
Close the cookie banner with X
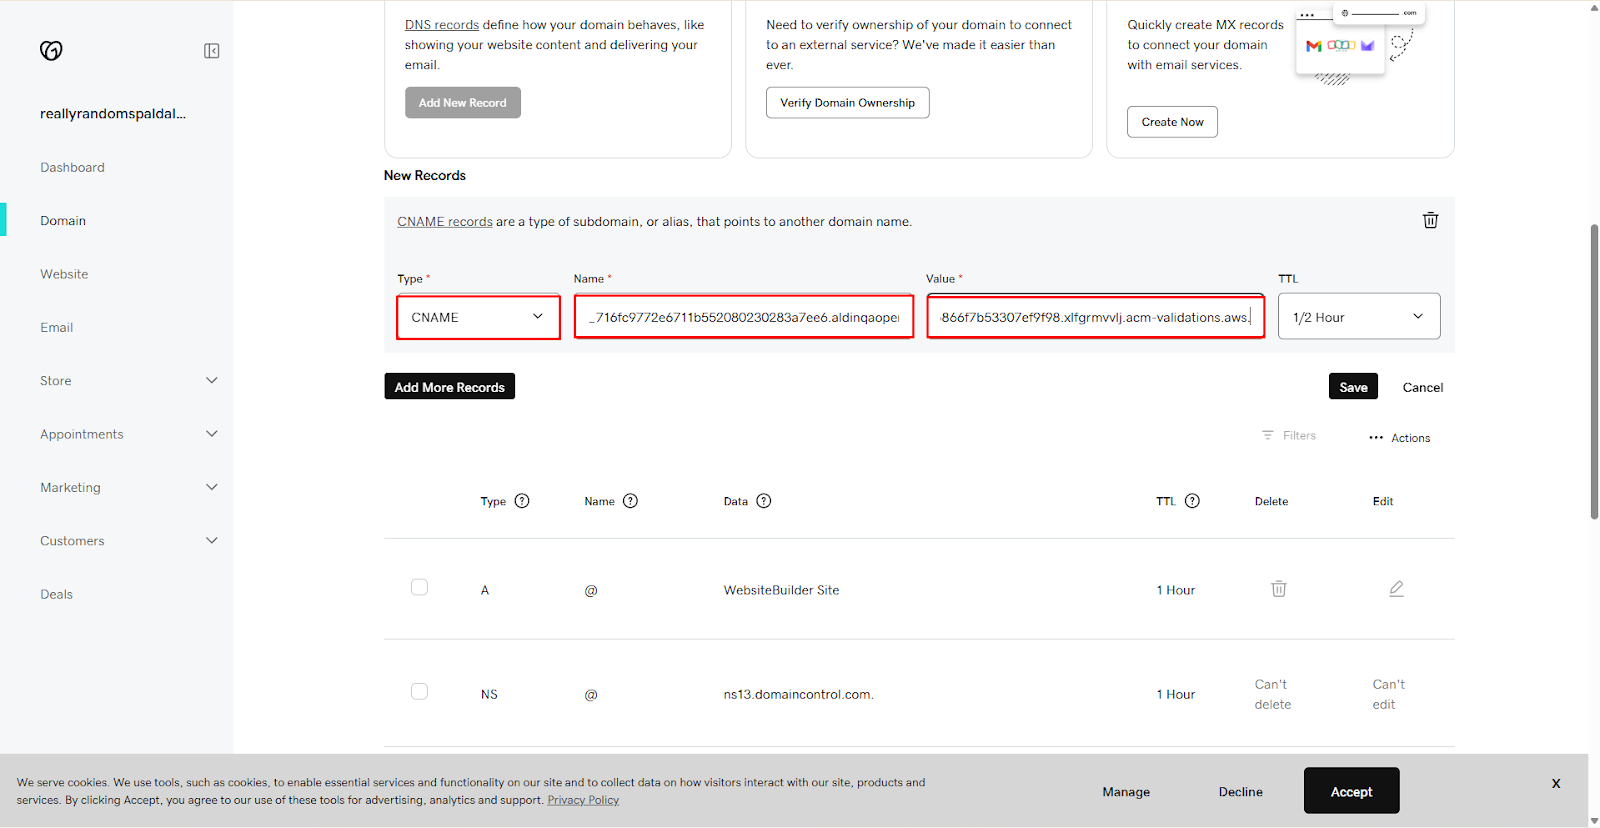[1555, 784]
